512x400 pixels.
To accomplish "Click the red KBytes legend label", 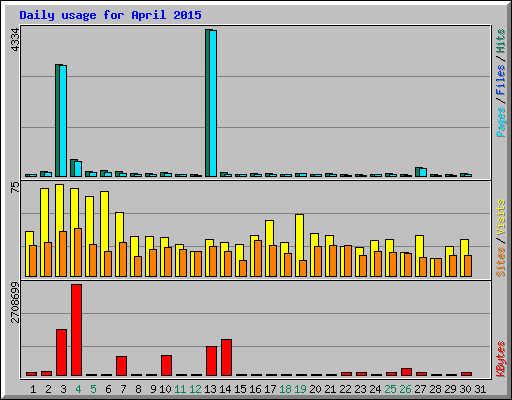I will (x=500, y=359).
